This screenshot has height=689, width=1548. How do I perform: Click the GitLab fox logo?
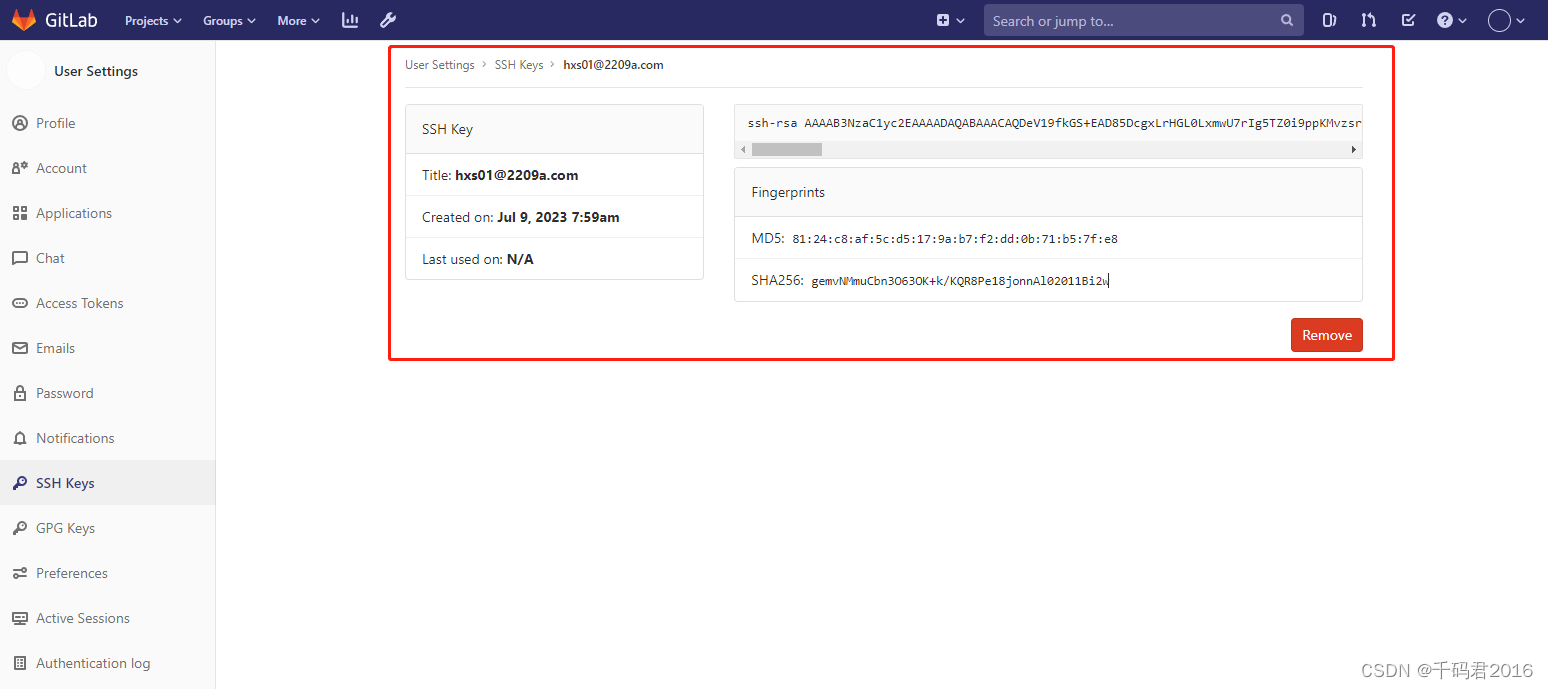(24, 19)
